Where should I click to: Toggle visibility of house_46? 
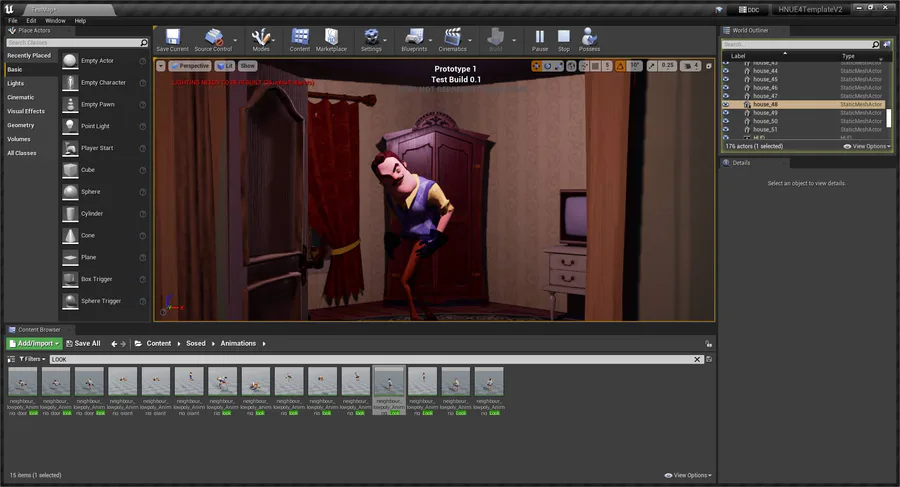[726, 88]
